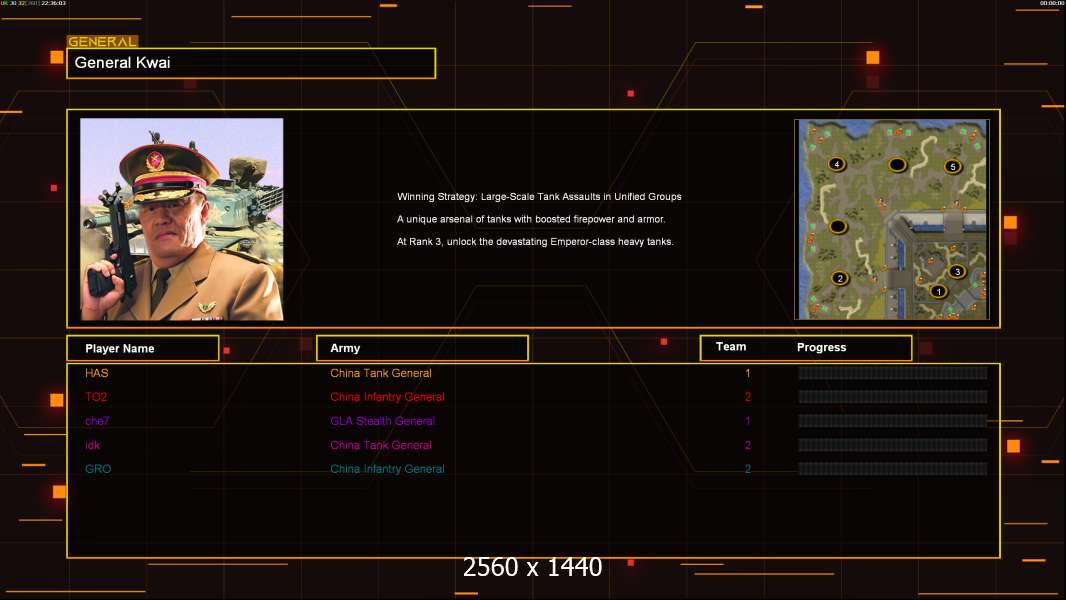Click team number for TO2
The width and height of the screenshot is (1066, 600).
(748, 397)
